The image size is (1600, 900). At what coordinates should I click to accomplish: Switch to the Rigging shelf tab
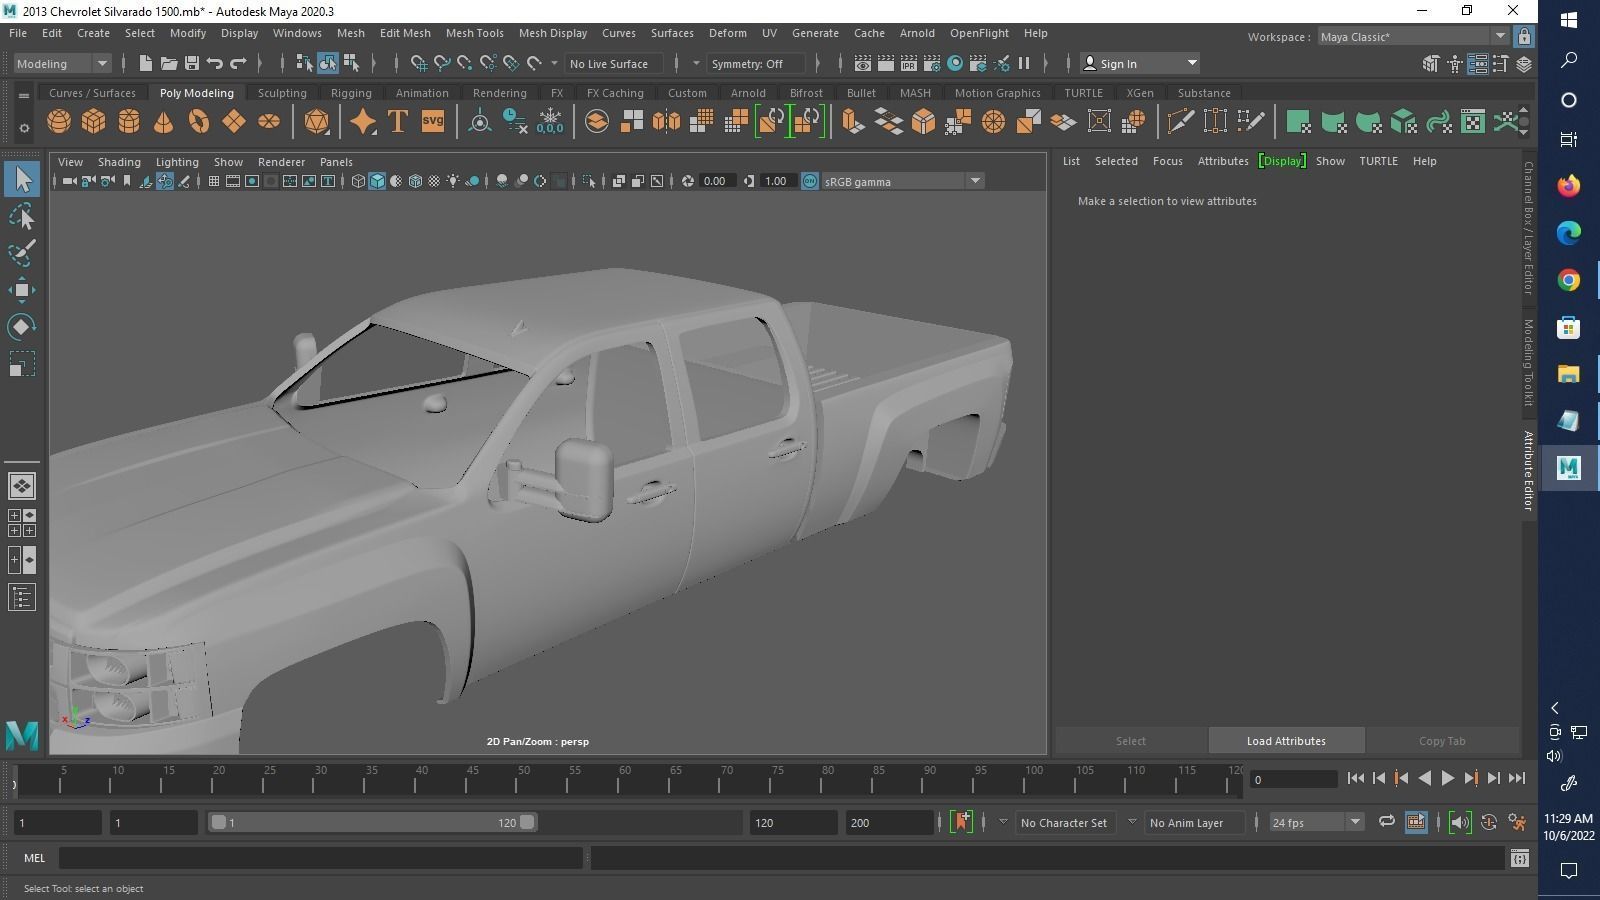tap(351, 93)
